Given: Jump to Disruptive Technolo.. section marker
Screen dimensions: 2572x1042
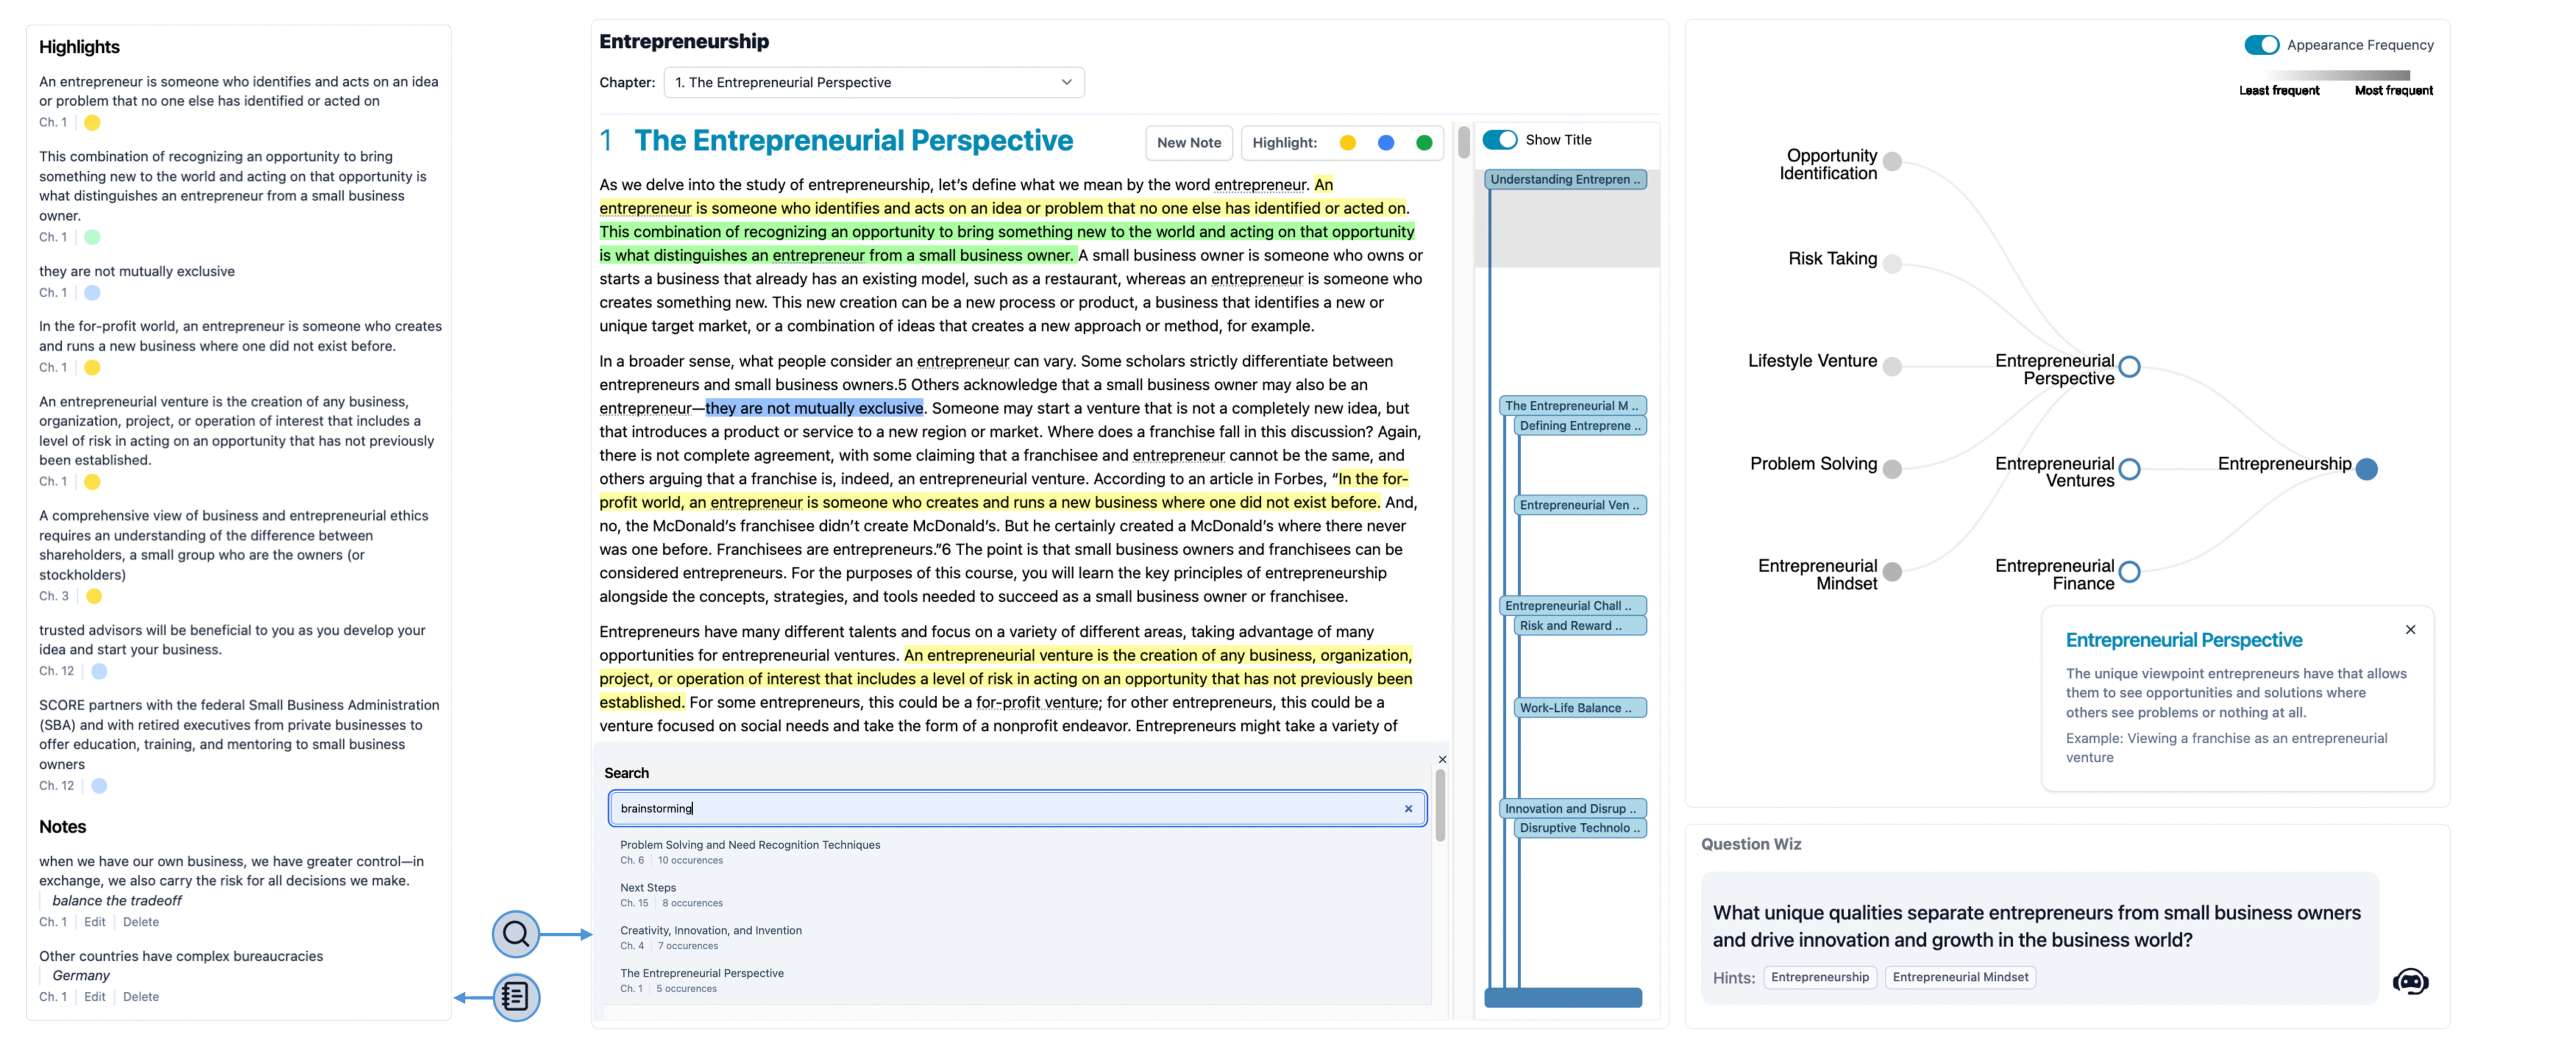Looking at the screenshot, I should click(1580, 828).
